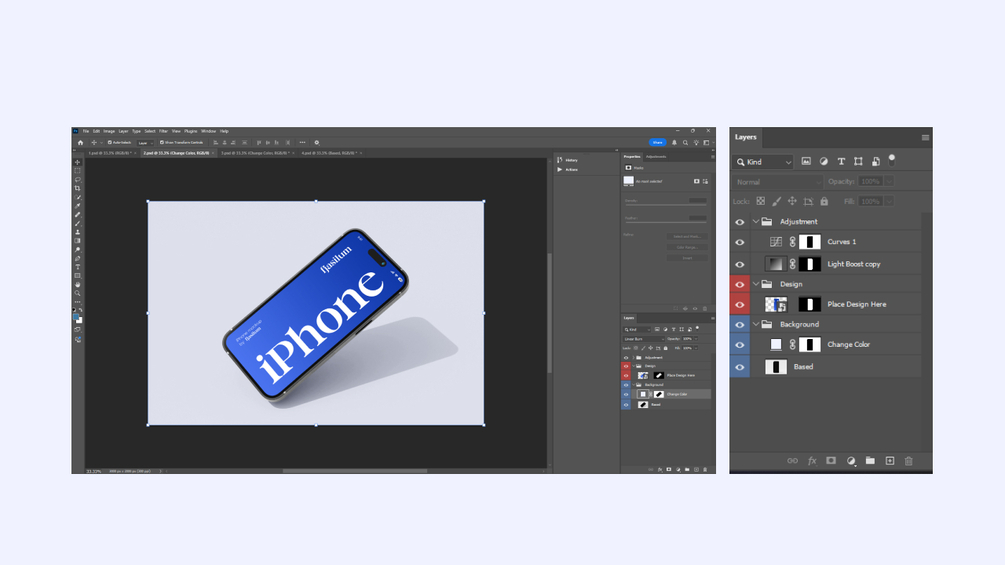Click lock transparent pixels icon in enlarged Layers panel
Screen dimensions: 1005x565
[x=760, y=201]
